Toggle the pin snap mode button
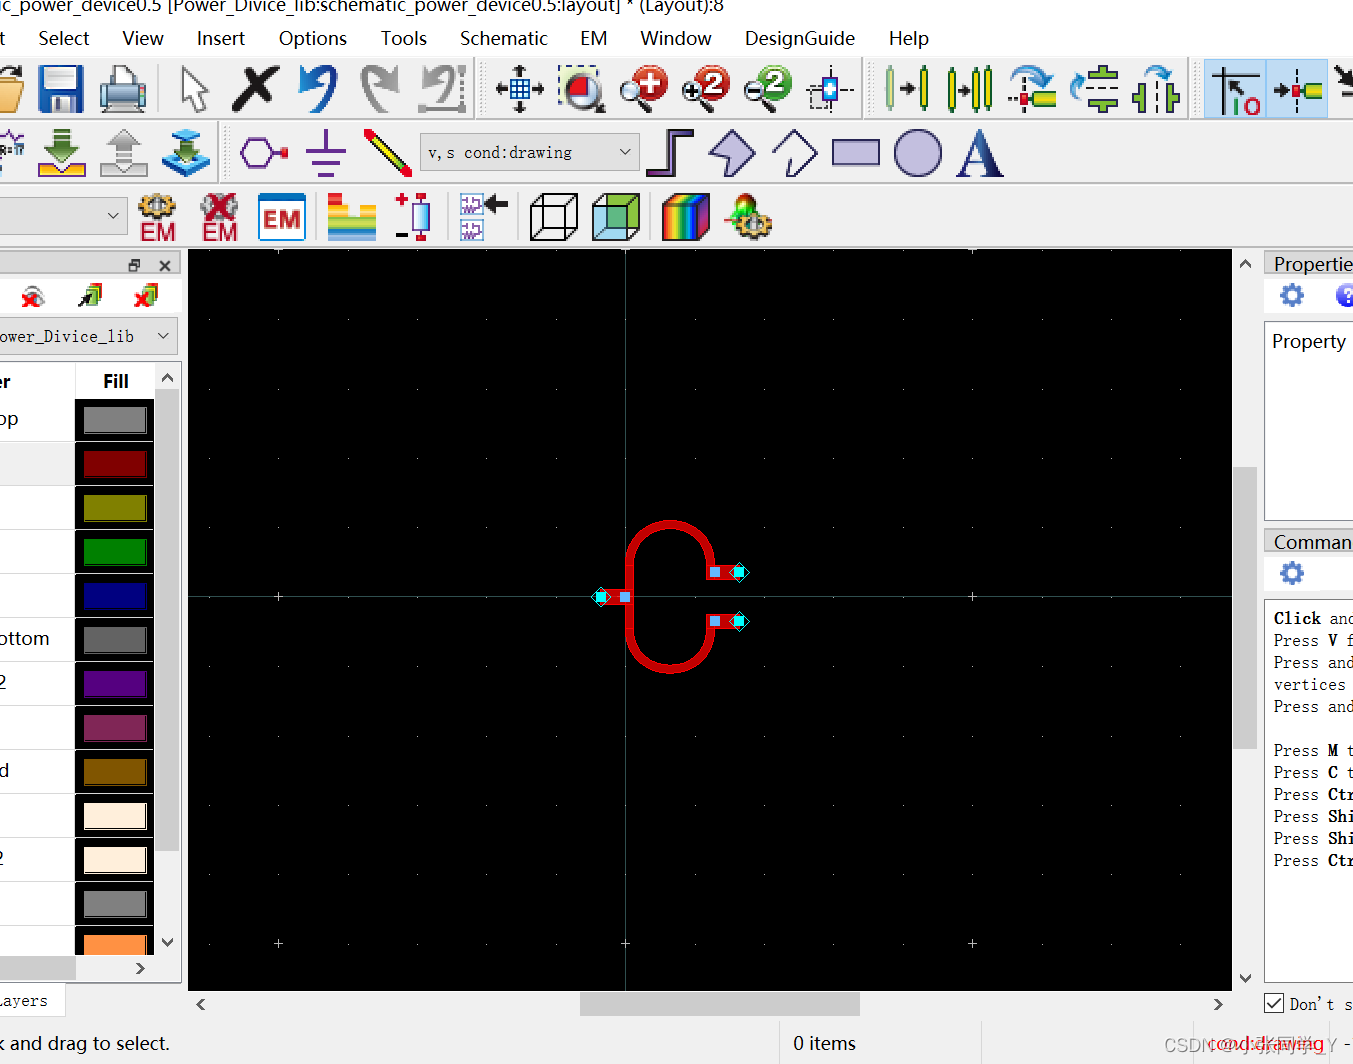The height and width of the screenshot is (1064, 1353). click(1297, 89)
